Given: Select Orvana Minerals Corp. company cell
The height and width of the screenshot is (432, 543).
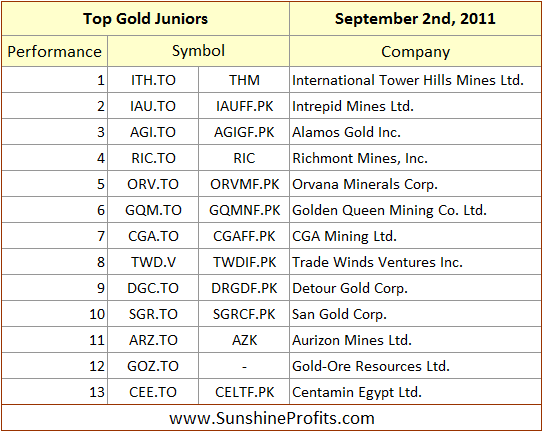Looking at the screenshot, I should click(415, 184).
